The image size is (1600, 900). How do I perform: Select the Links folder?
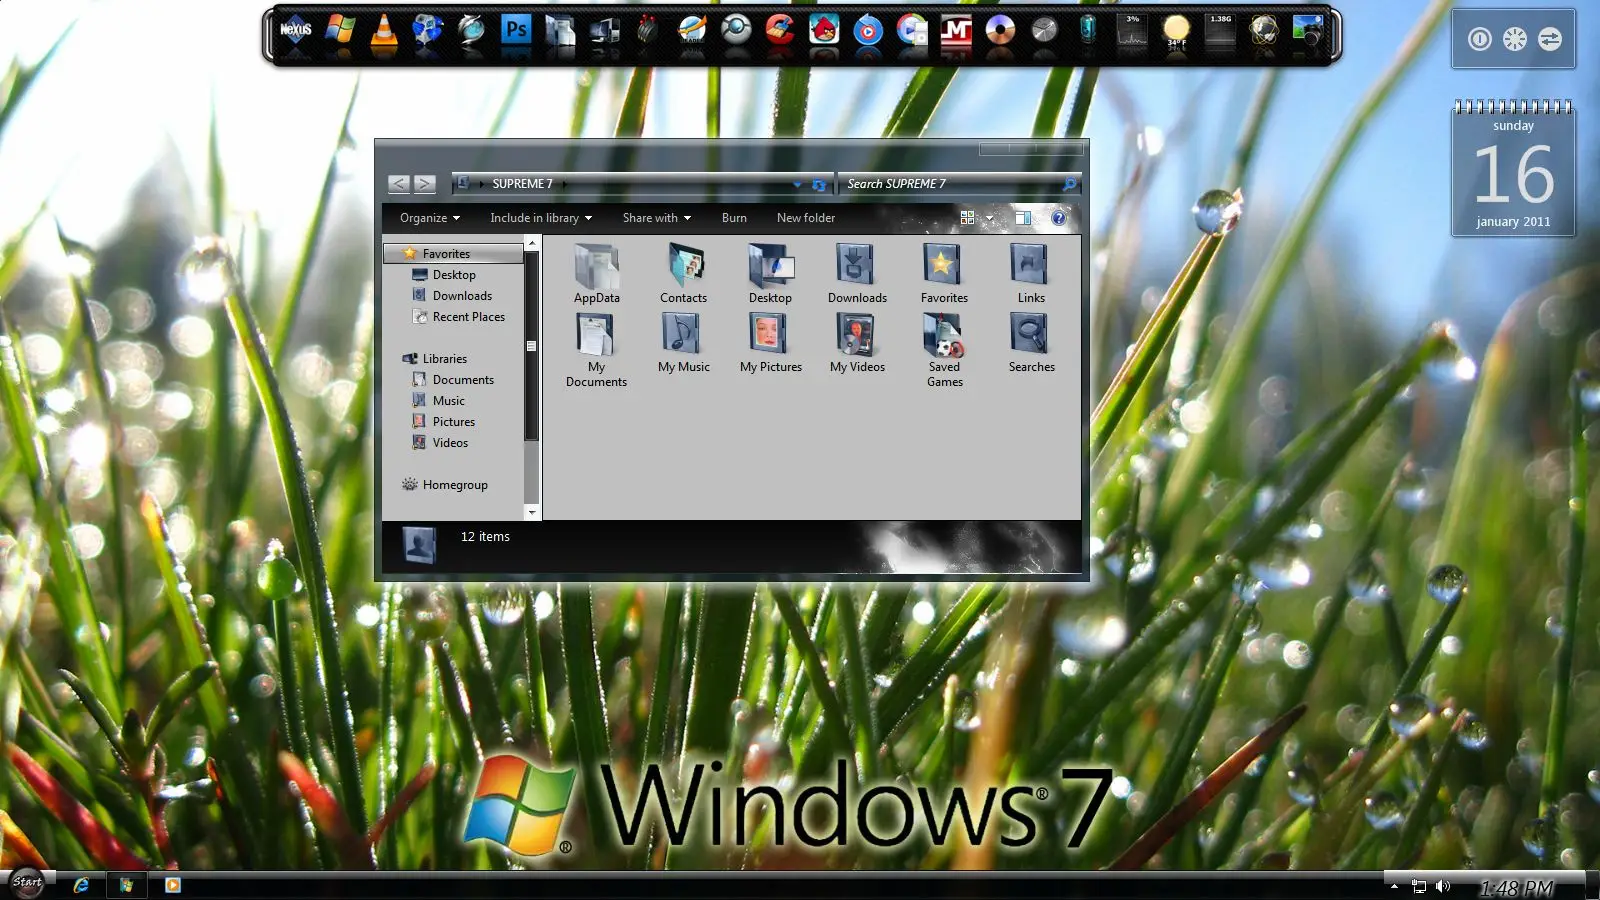tap(1031, 274)
